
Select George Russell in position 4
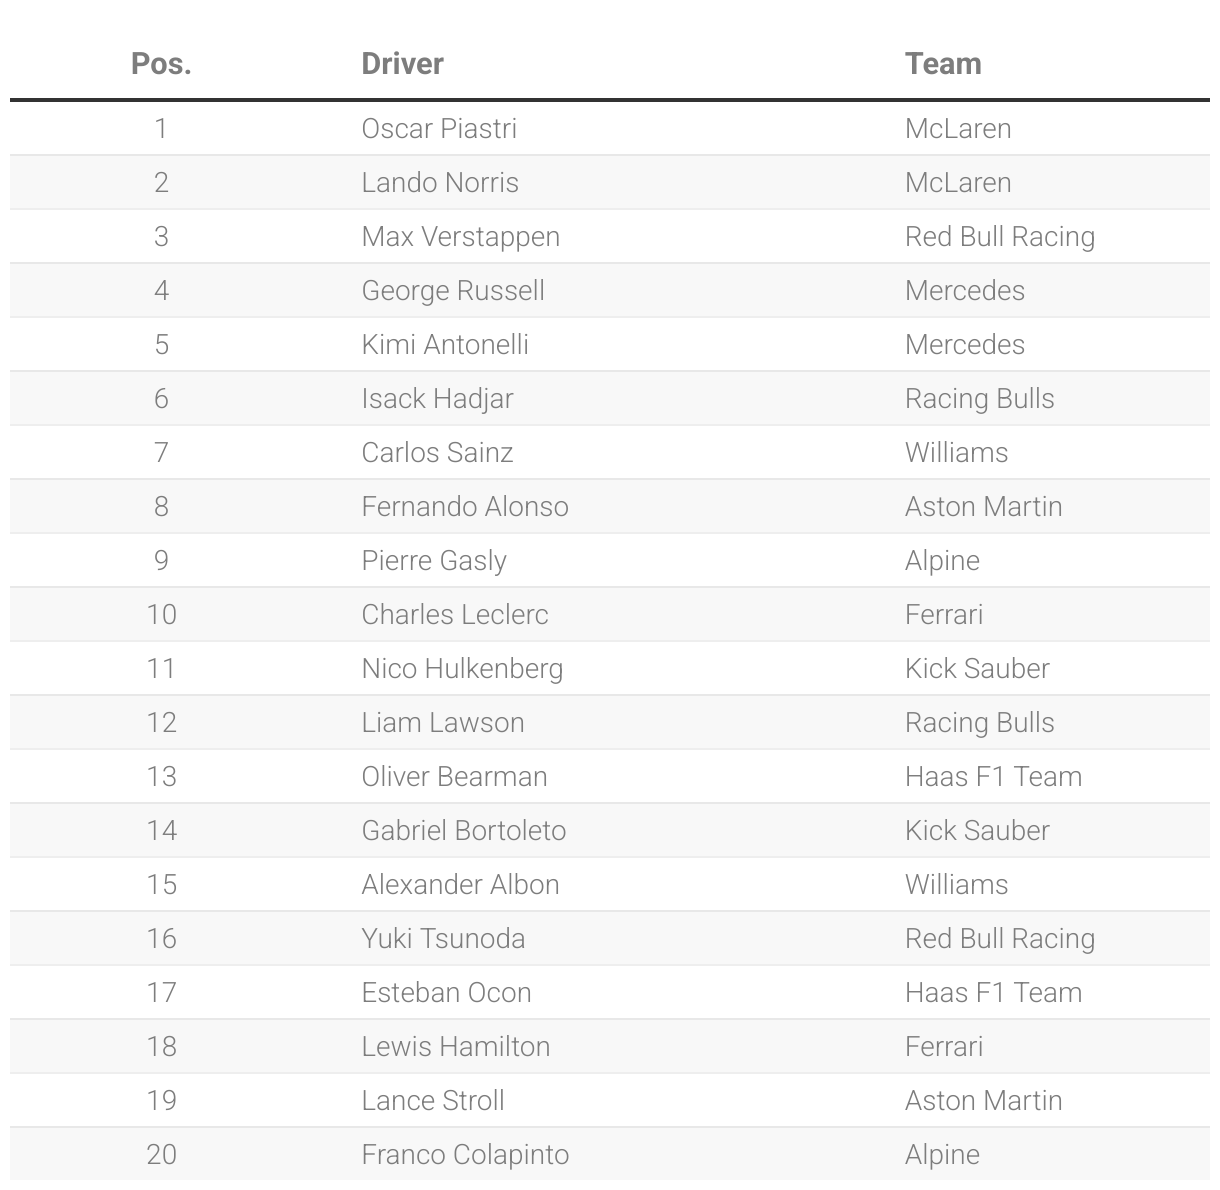click(x=453, y=291)
